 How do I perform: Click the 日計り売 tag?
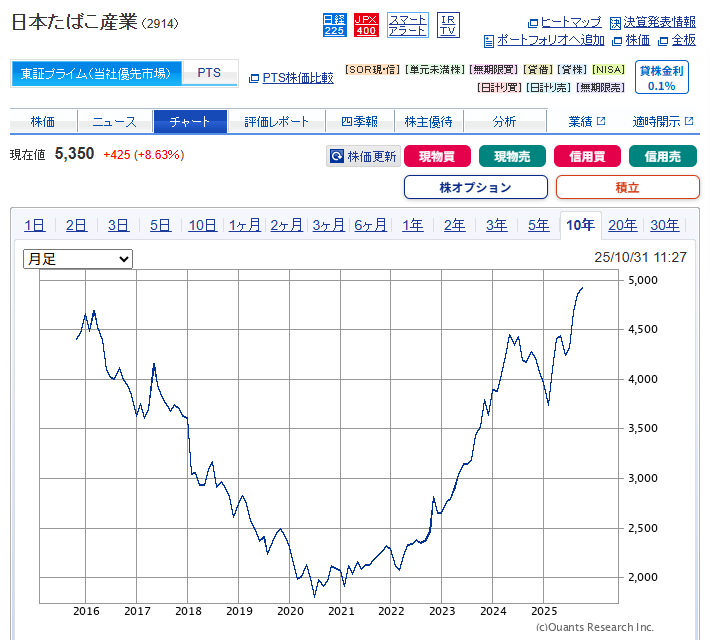[549, 87]
